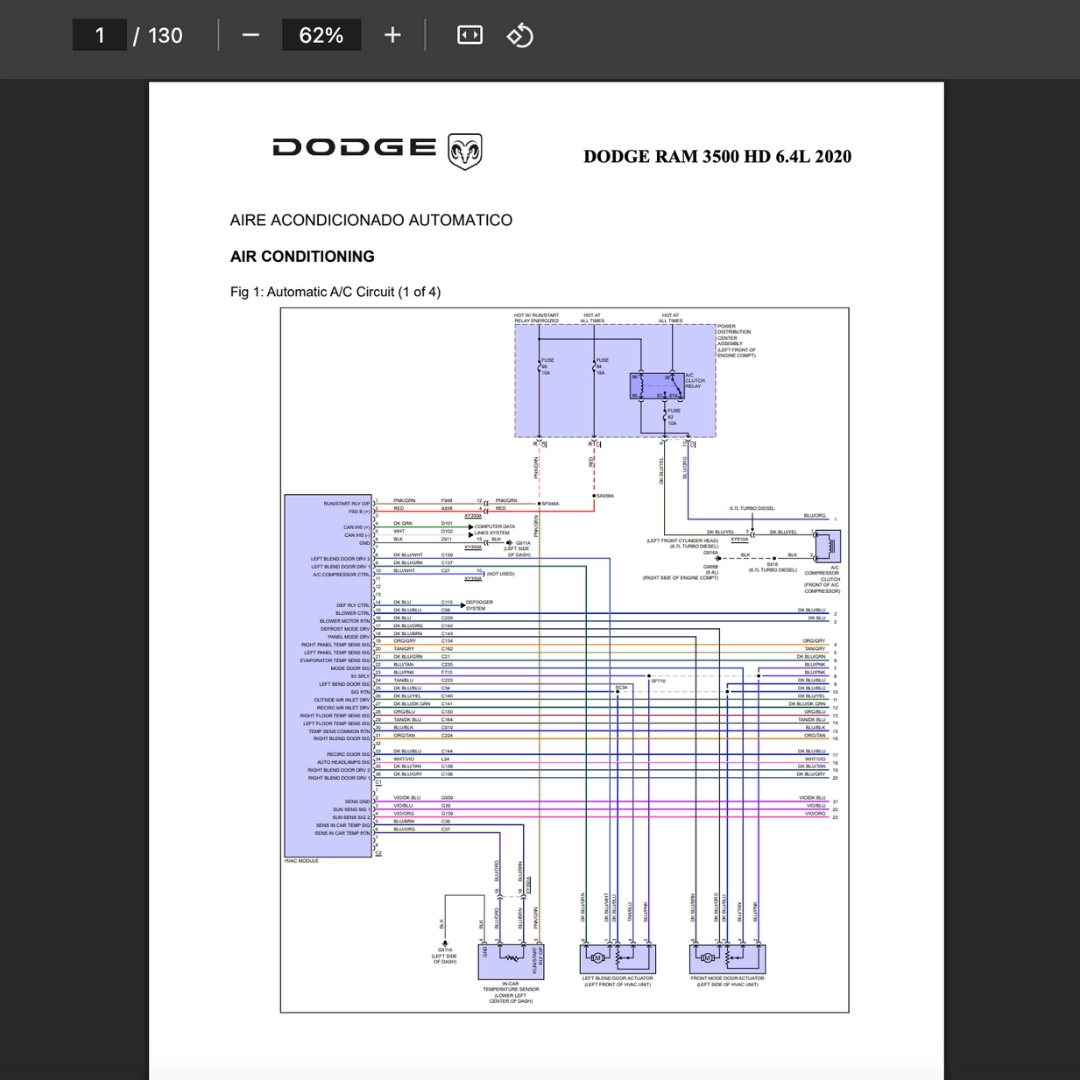
Task: Click the ram head emblem
Action: point(465,151)
